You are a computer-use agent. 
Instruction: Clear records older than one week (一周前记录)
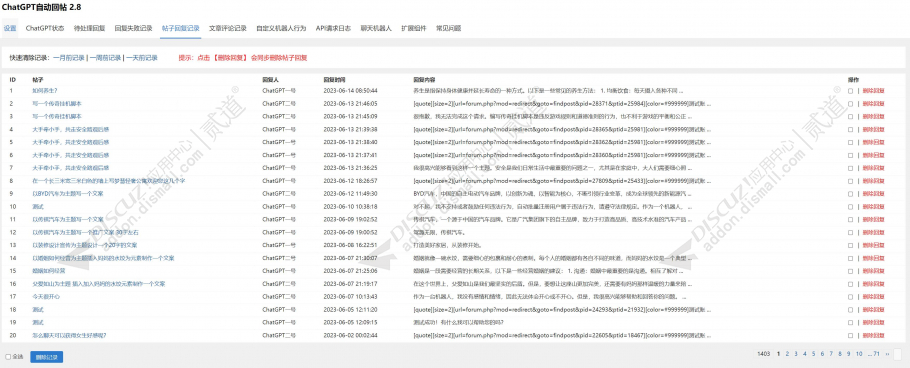(x=105, y=58)
